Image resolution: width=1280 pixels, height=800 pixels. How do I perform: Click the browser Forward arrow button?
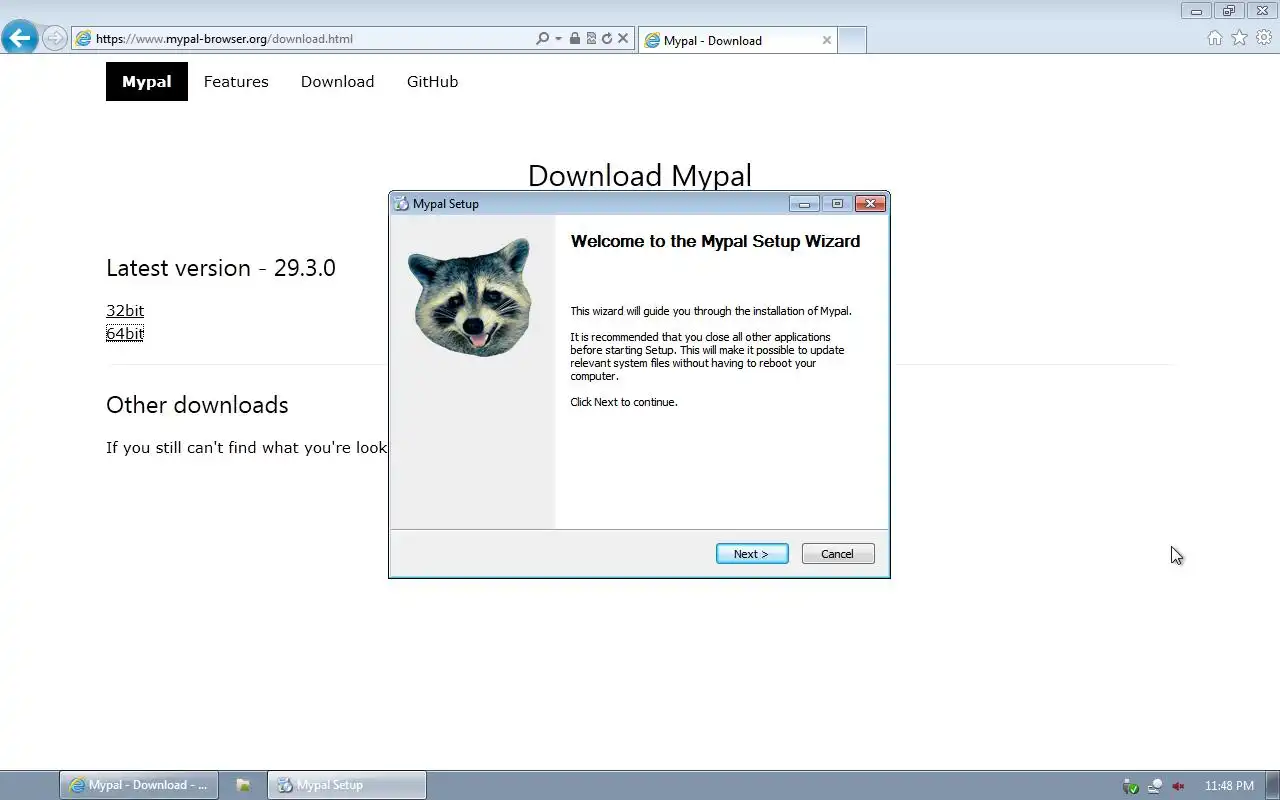tap(55, 38)
